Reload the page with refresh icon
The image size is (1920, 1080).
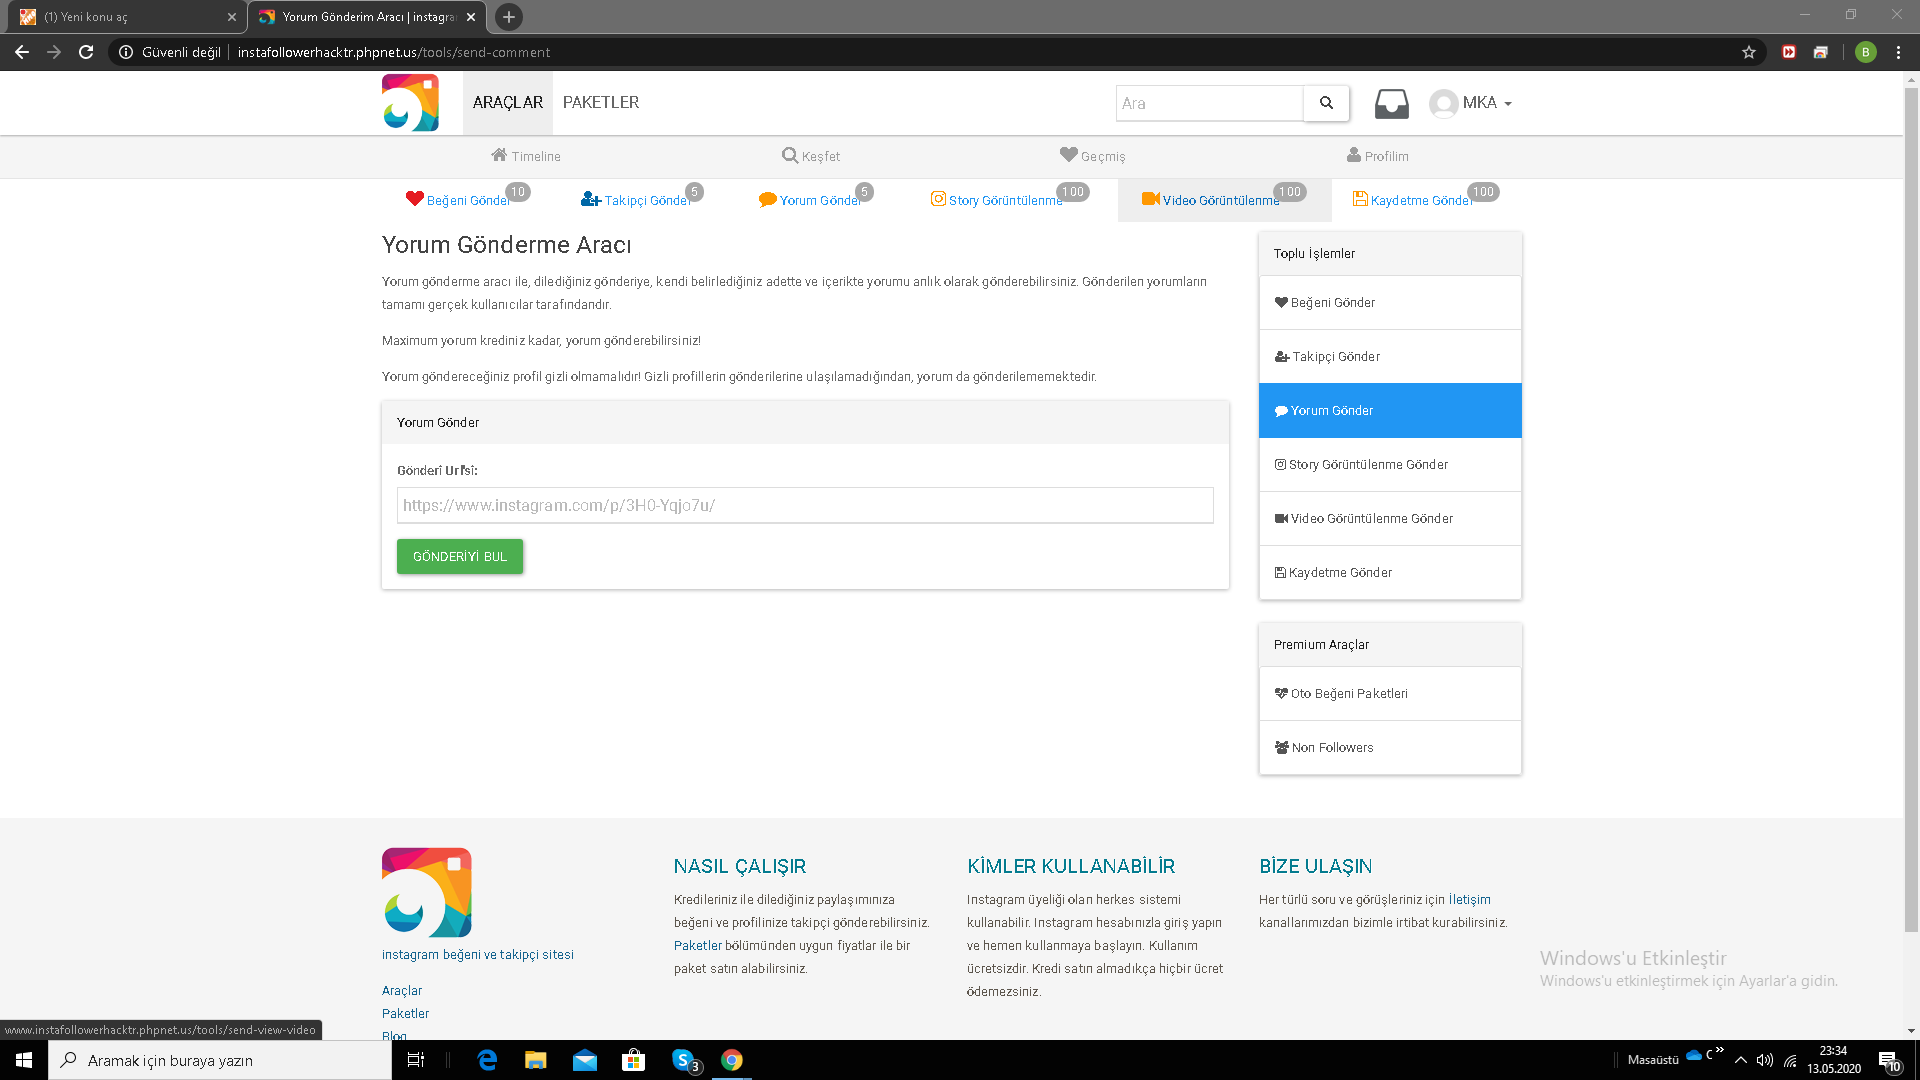point(86,52)
